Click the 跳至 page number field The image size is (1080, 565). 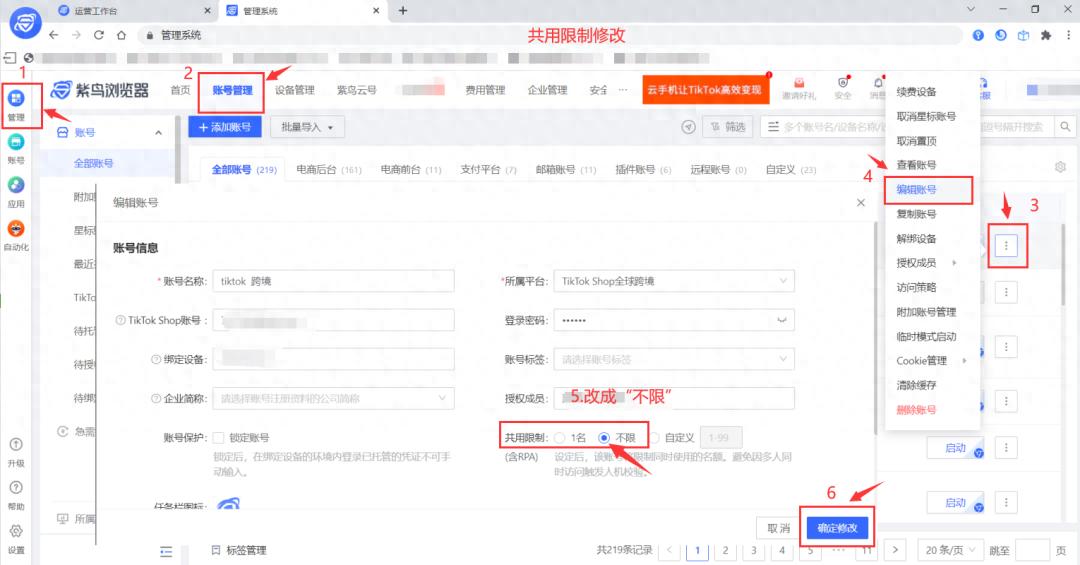(1032, 550)
